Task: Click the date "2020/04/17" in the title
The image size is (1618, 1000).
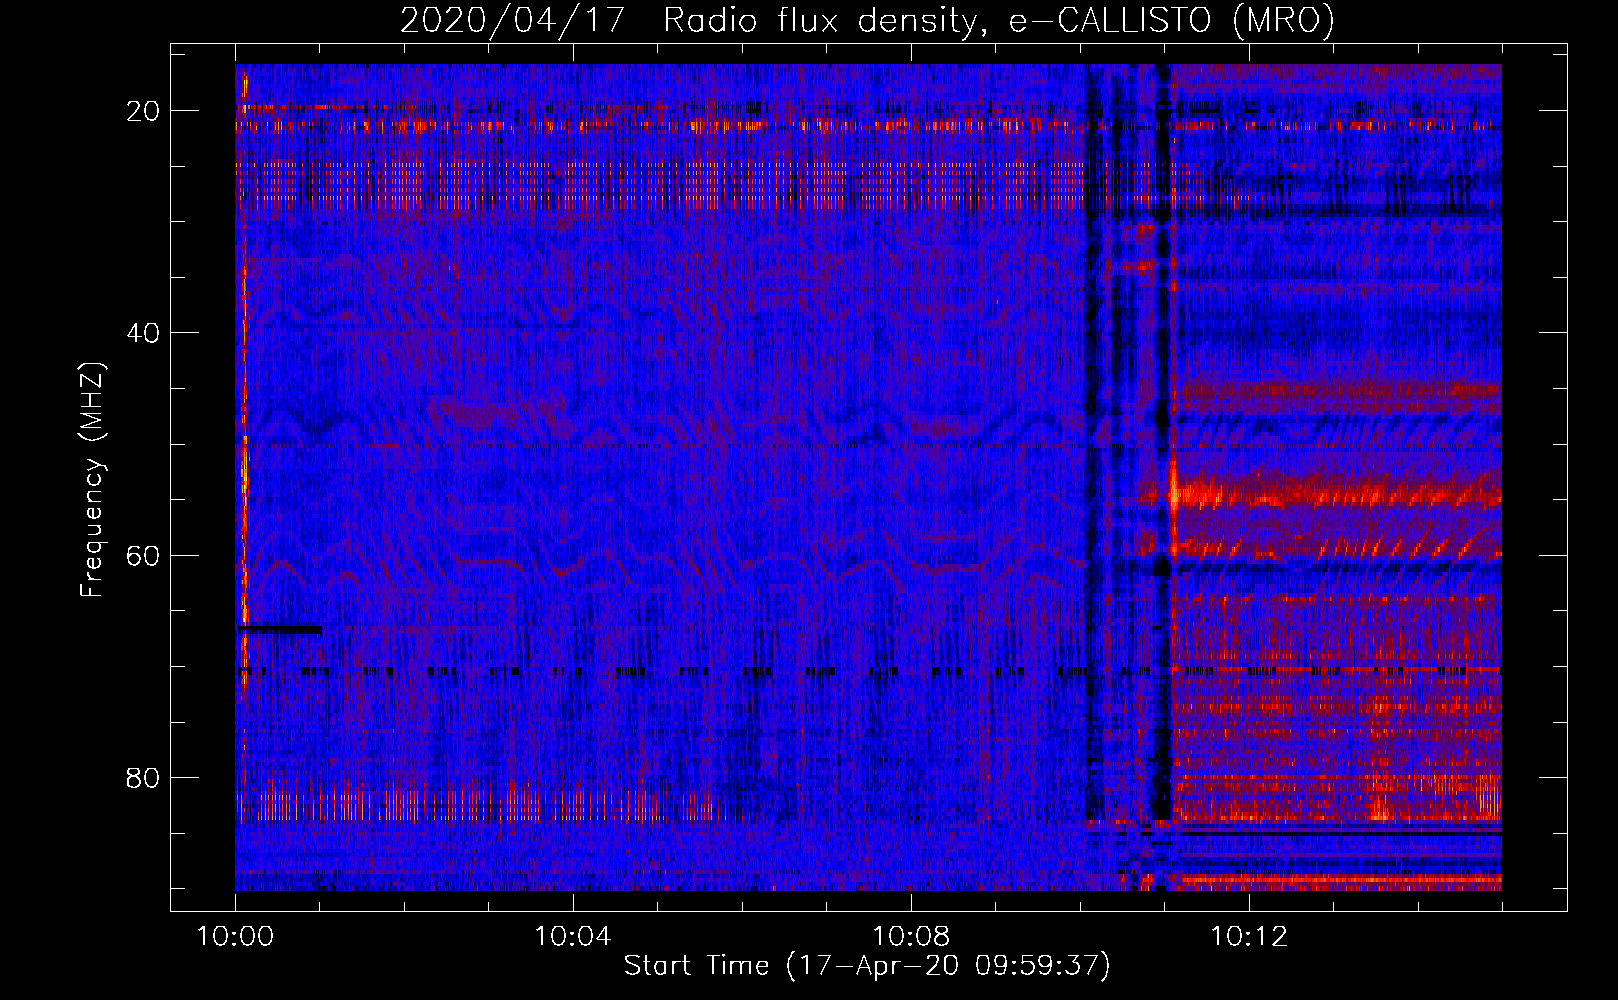Action: tap(513, 21)
